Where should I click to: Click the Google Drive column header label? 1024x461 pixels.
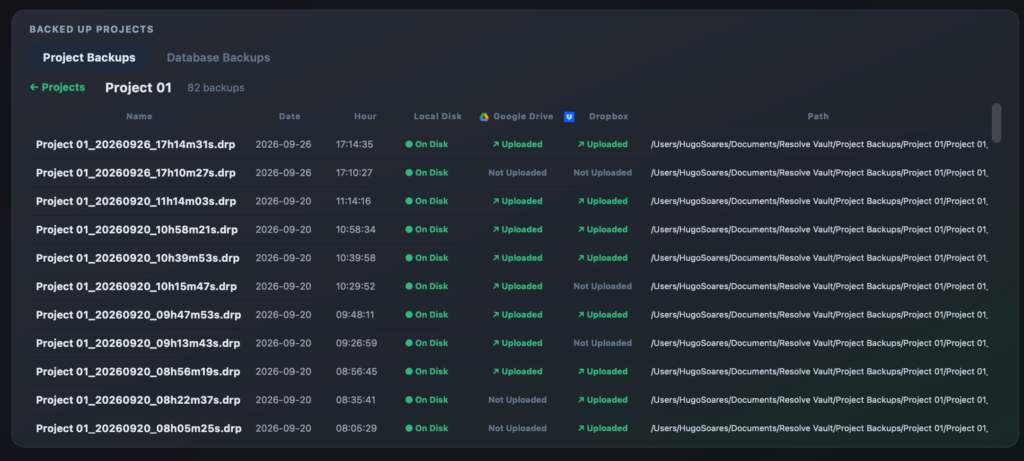click(x=523, y=116)
